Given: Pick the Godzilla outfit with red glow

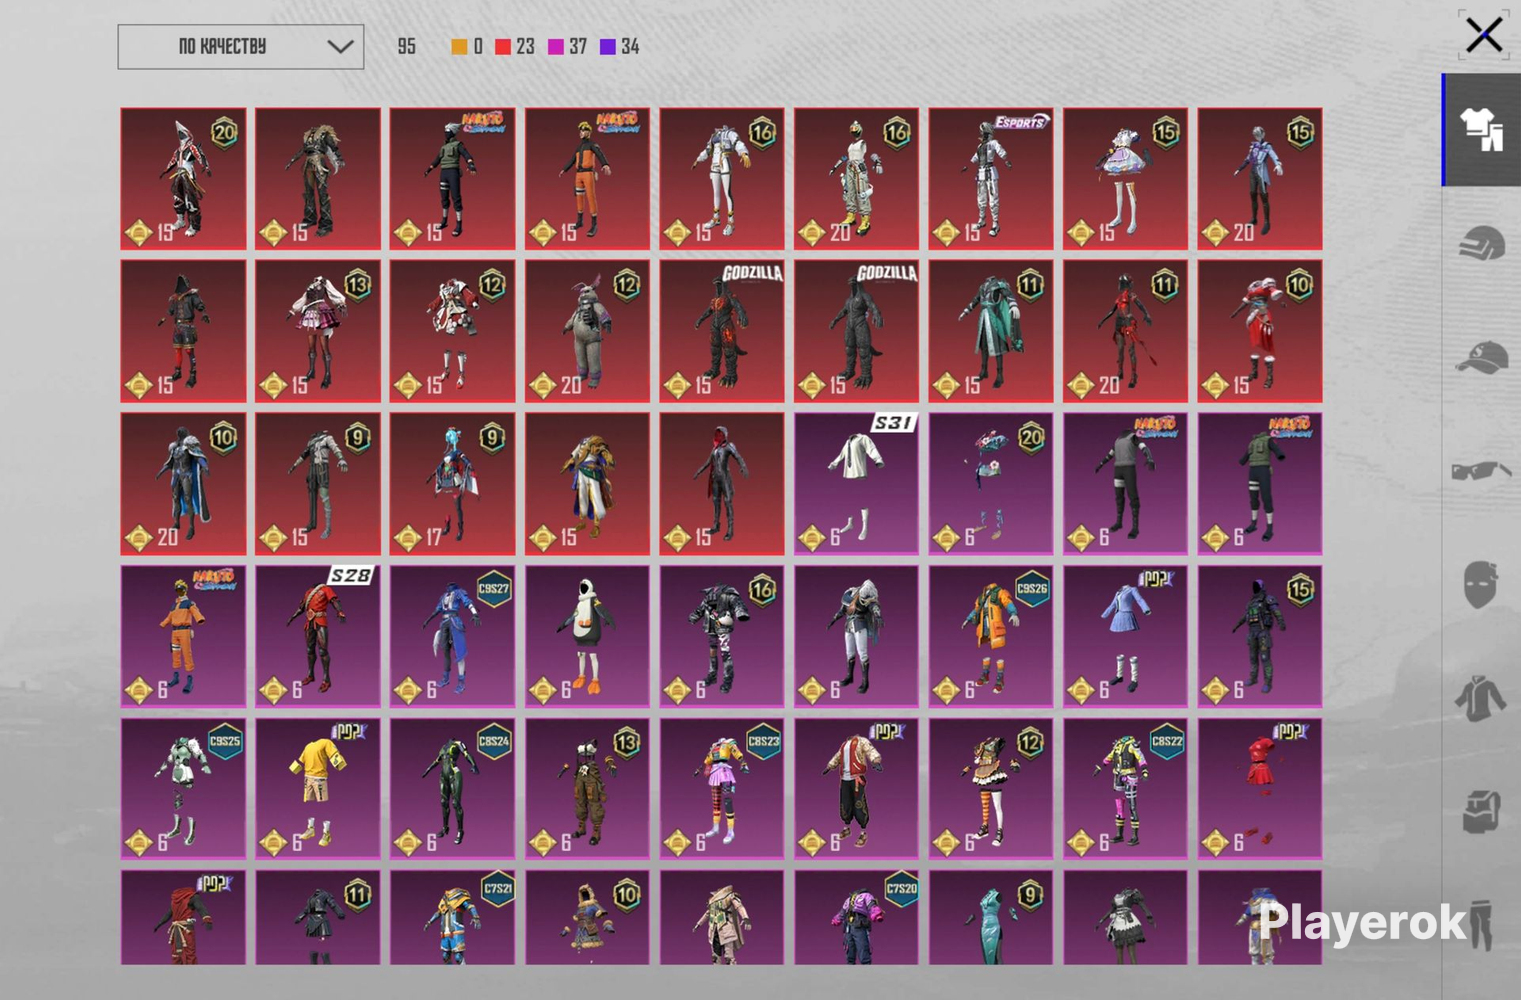Looking at the screenshot, I should 722,331.
